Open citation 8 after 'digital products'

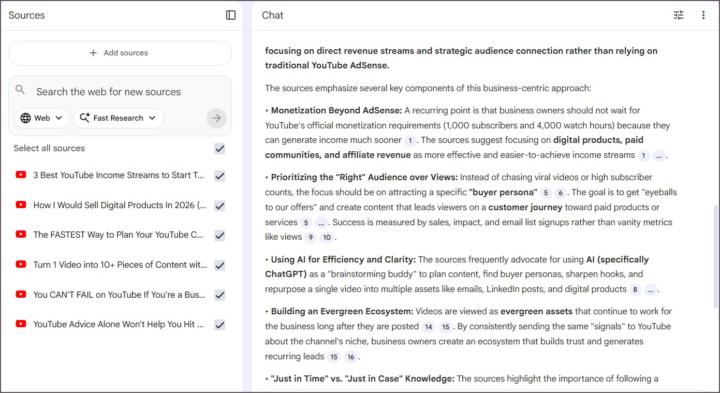pyautogui.click(x=635, y=290)
